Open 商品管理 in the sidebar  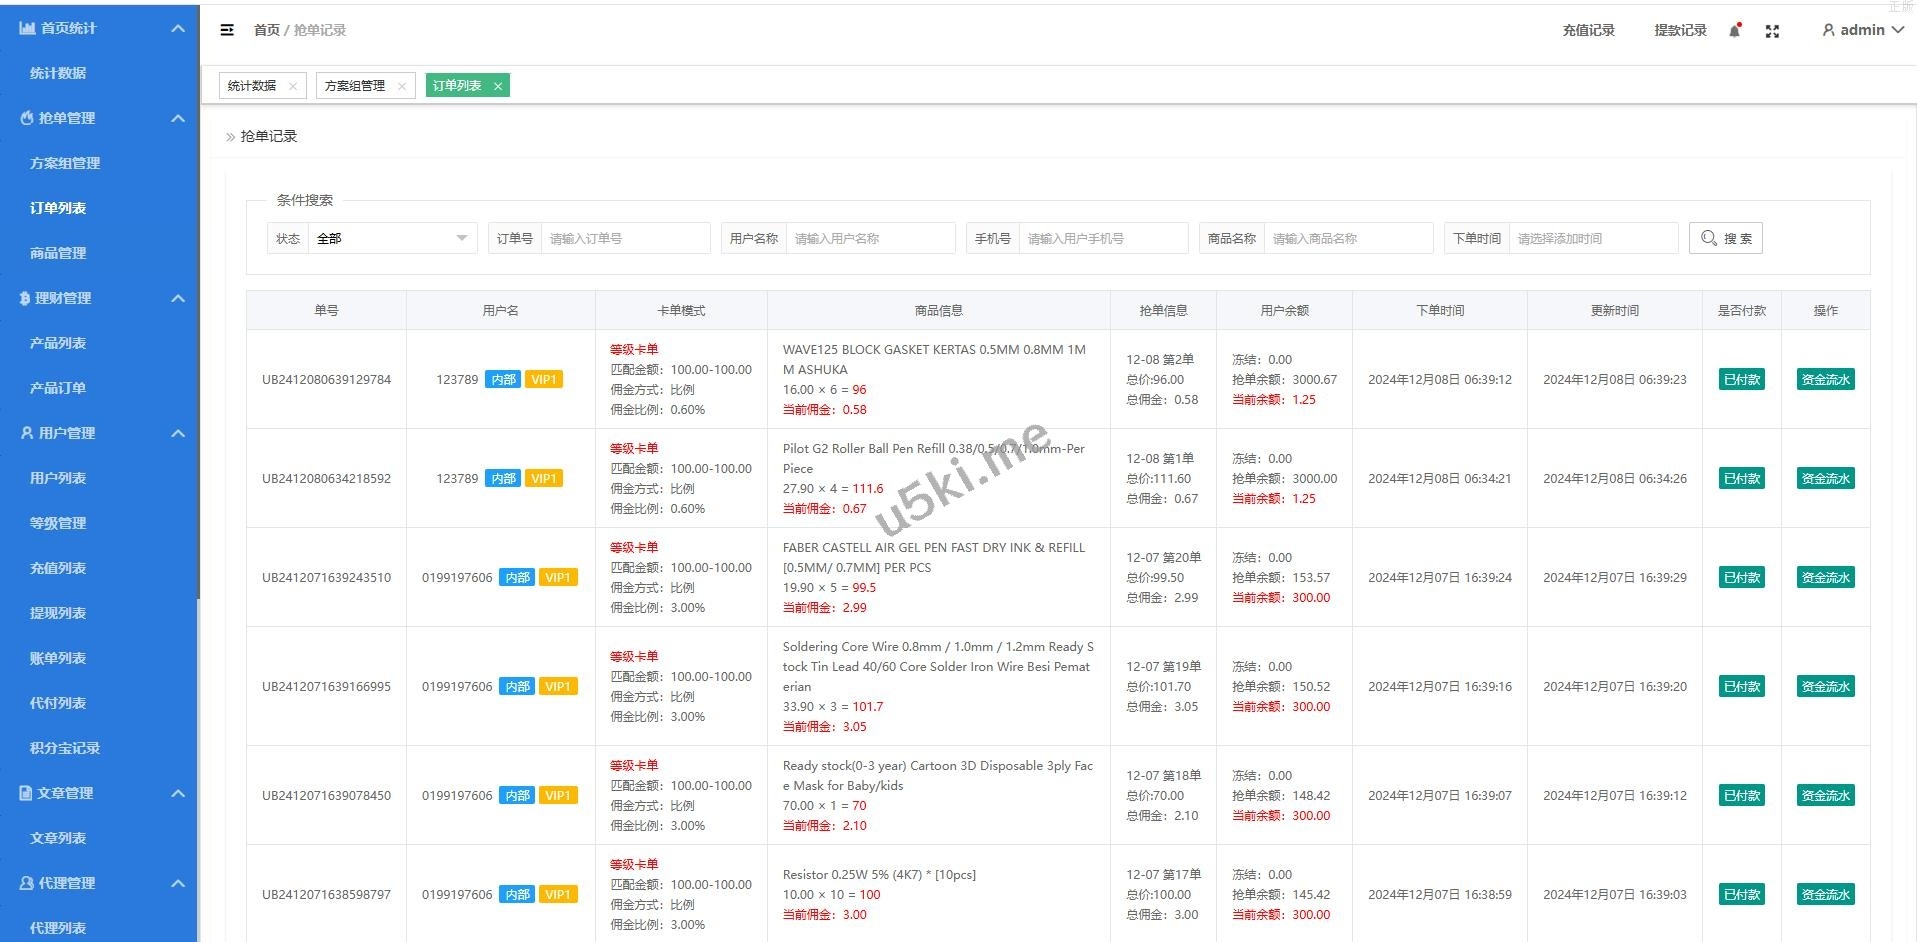pos(58,253)
